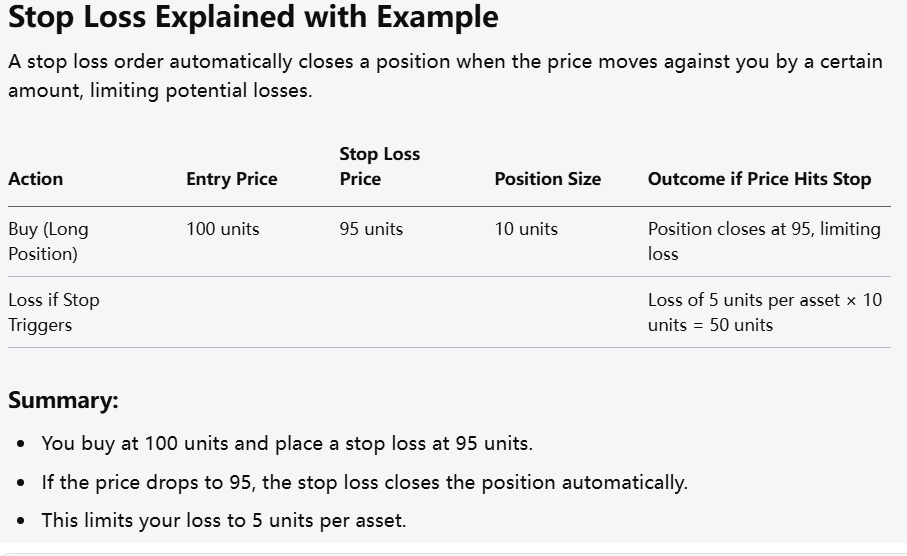Click the bullet dot before "You buy at 100"

21,443
